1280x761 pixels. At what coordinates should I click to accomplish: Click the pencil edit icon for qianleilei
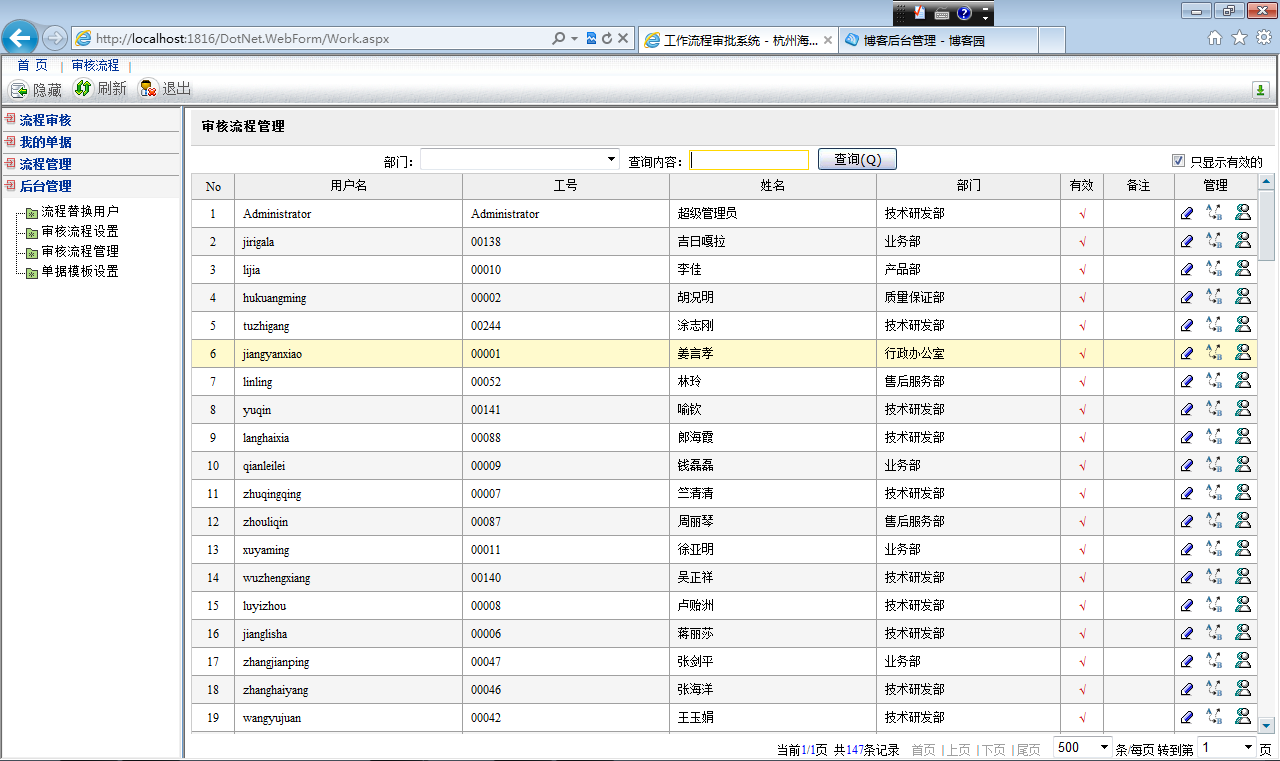[1187, 465]
